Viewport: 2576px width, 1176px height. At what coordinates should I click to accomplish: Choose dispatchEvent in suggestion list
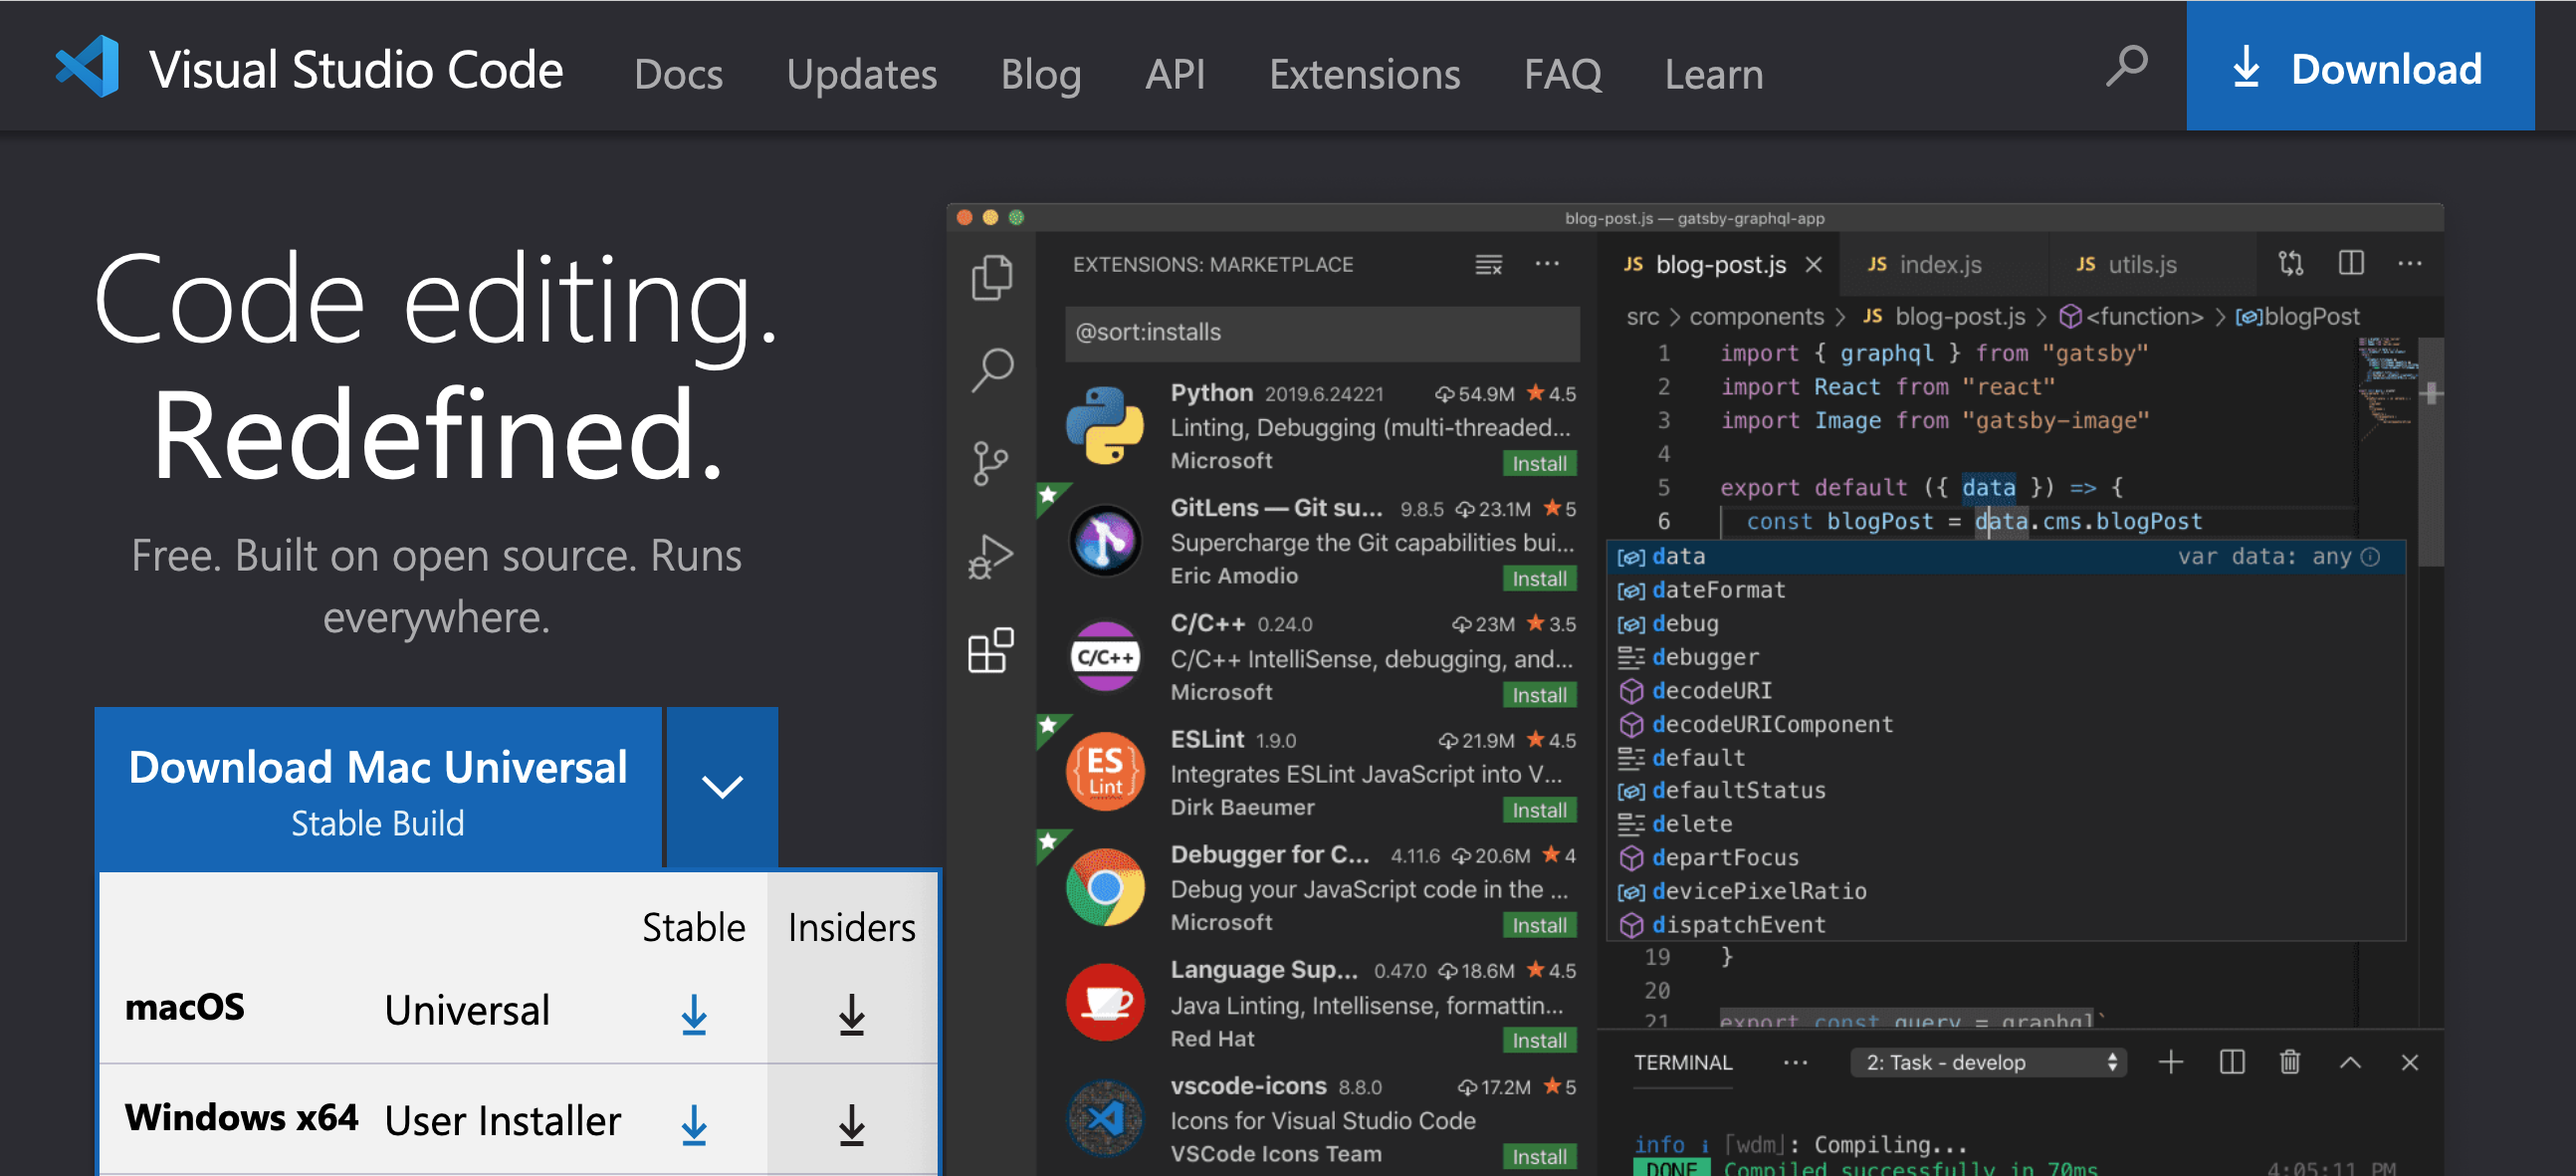(x=2005, y=925)
